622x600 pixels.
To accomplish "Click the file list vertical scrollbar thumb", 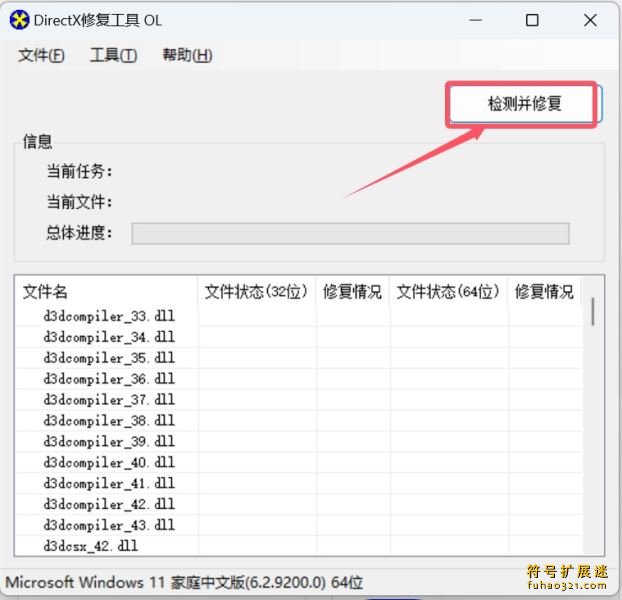I will pyautogui.click(x=593, y=312).
